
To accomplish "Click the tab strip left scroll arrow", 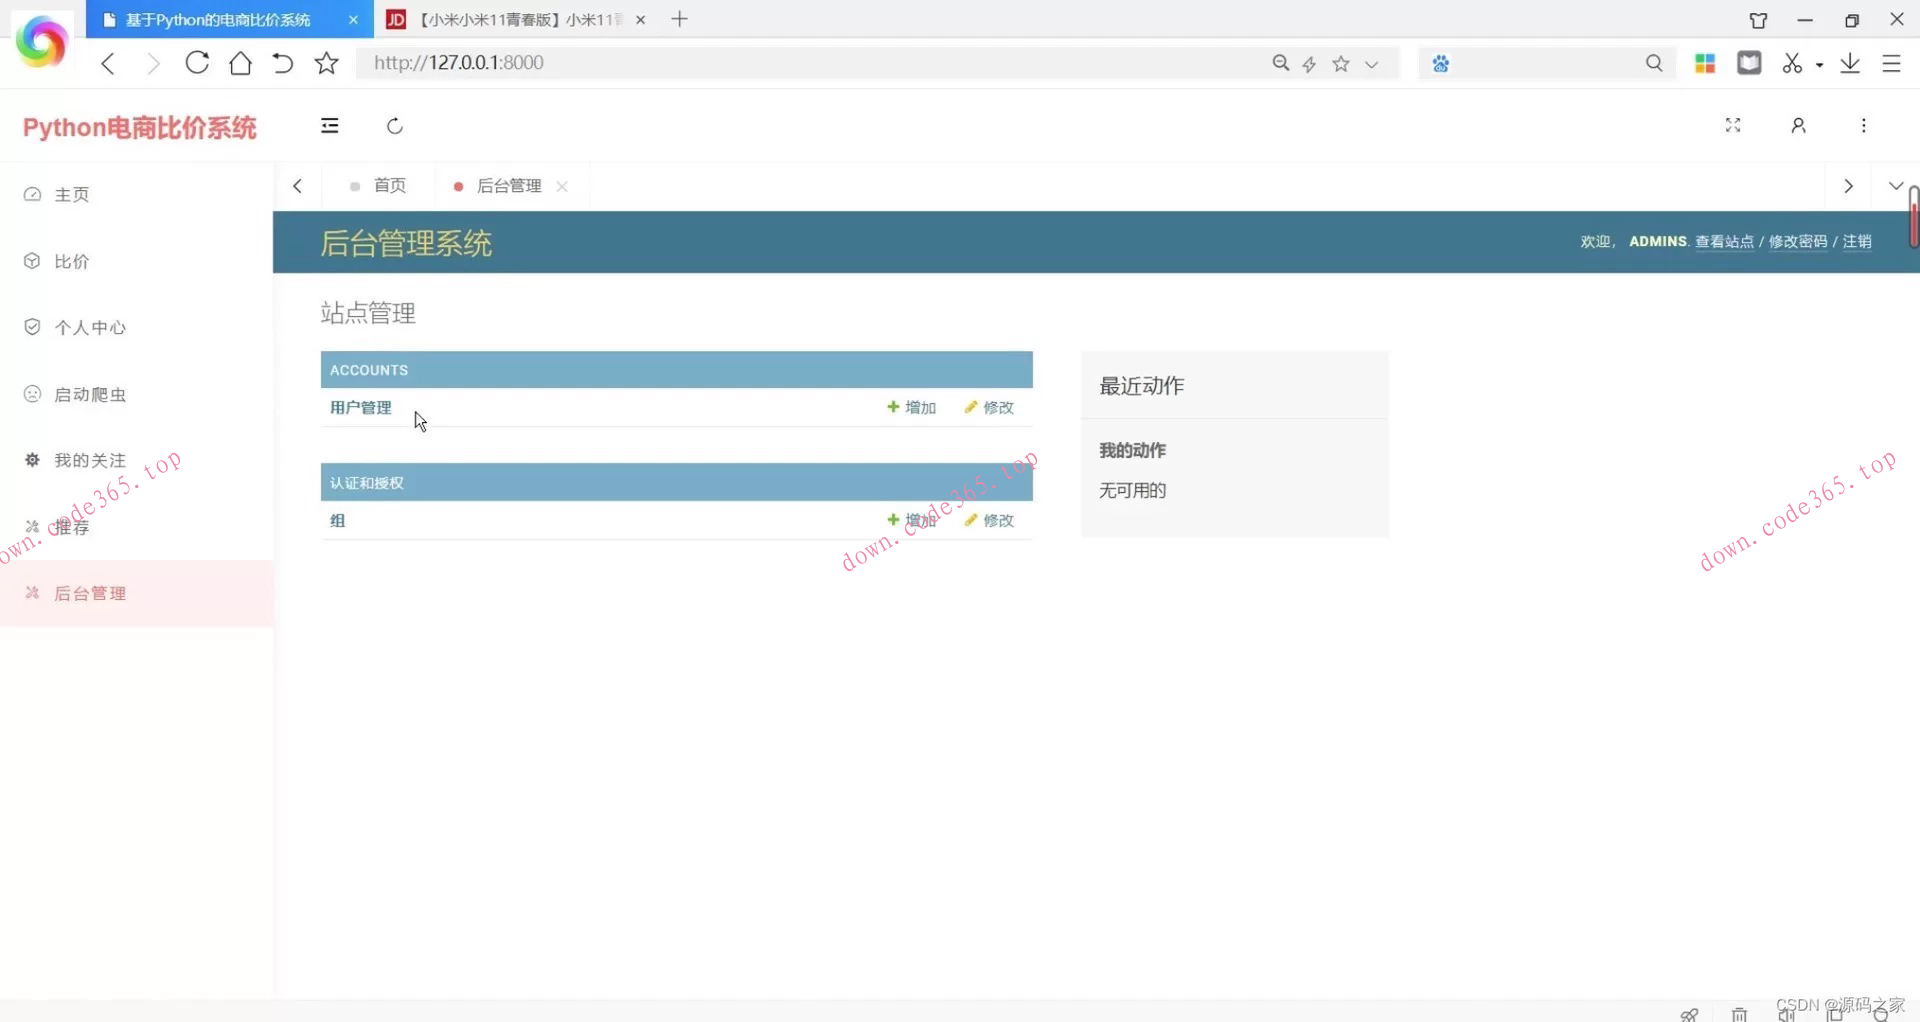I will pyautogui.click(x=297, y=186).
